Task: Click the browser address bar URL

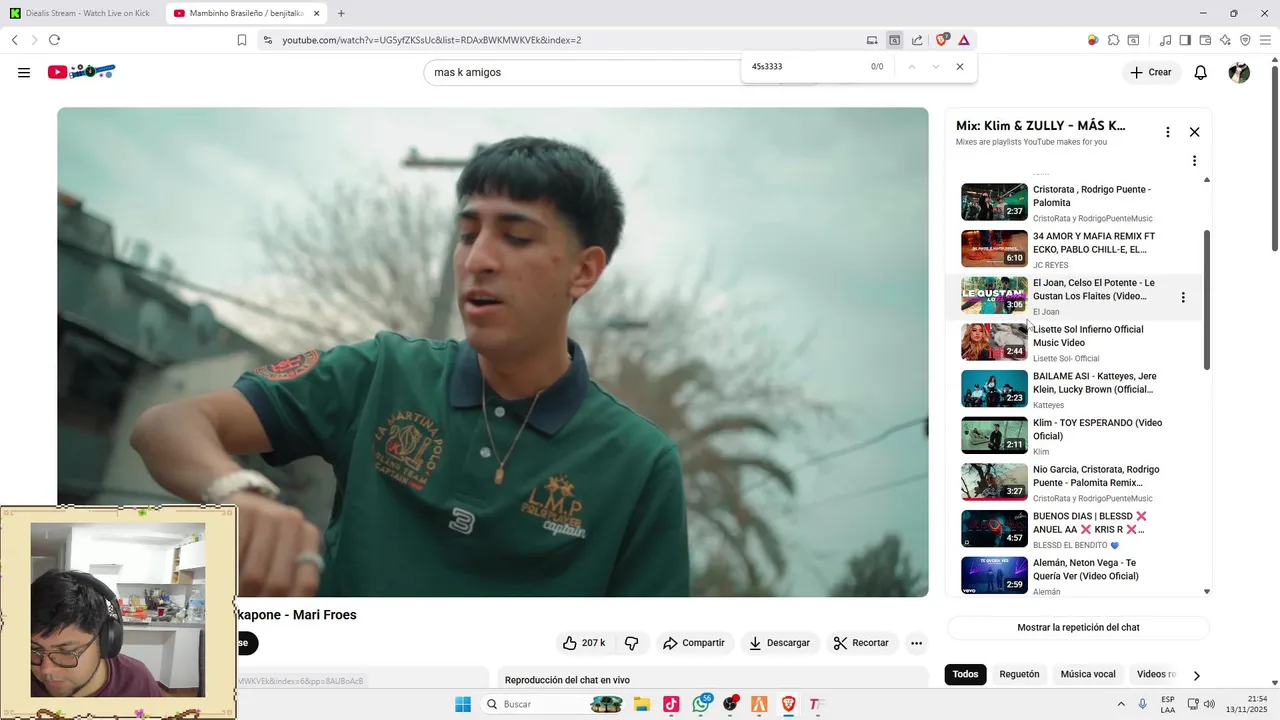Action: coord(431,40)
